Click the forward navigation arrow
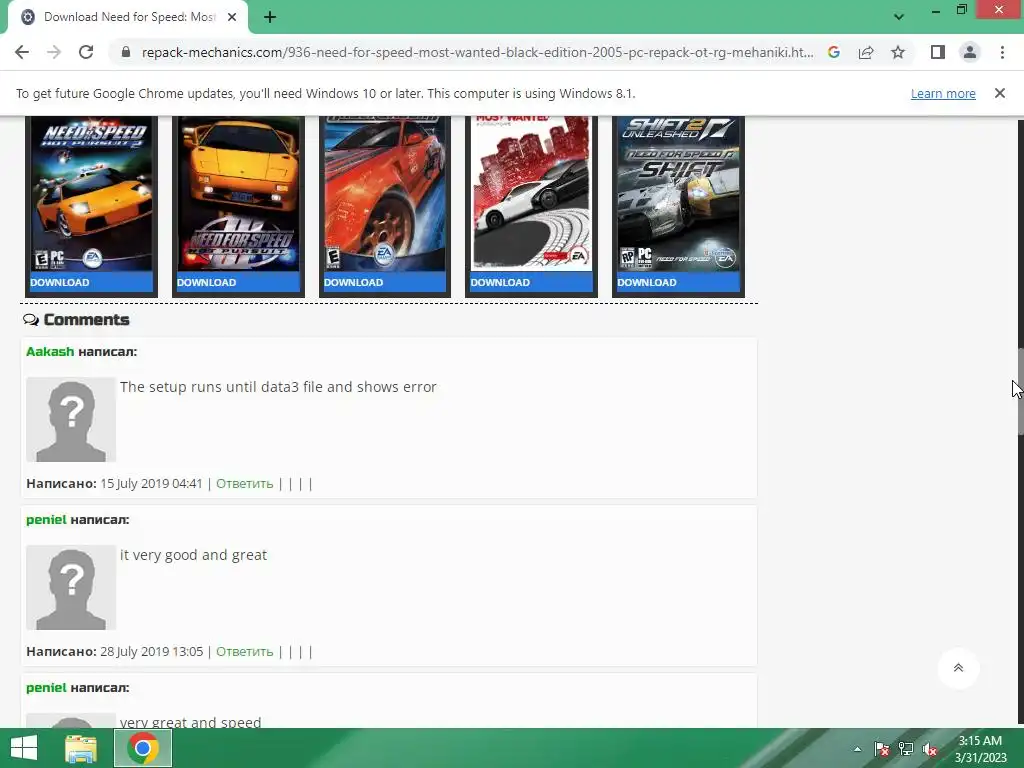1024x768 pixels. pos(54,52)
